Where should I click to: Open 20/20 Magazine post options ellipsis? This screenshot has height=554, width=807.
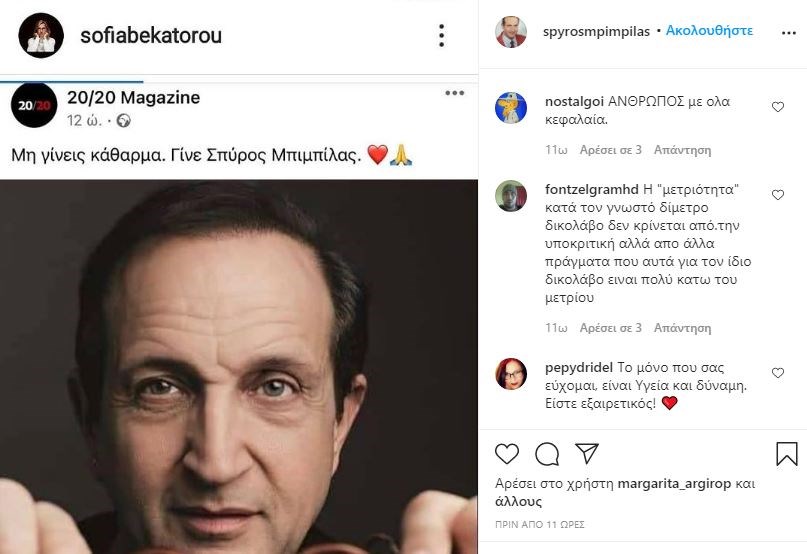click(x=454, y=94)
